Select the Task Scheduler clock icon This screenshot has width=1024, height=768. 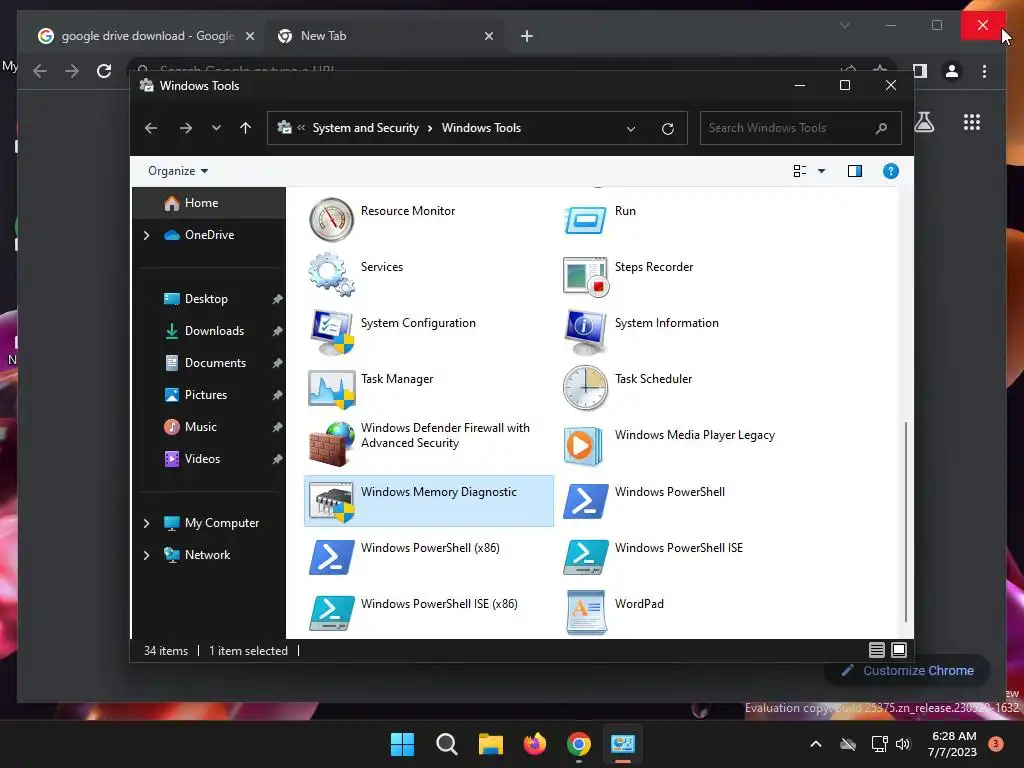(x=585, y=388)
